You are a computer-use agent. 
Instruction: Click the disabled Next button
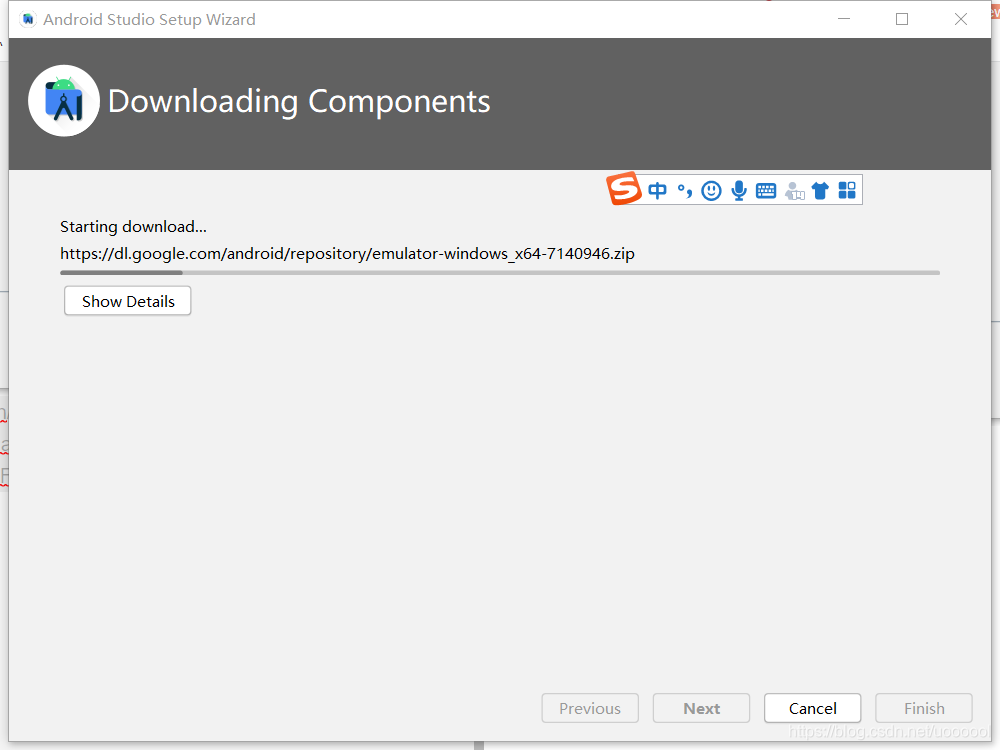coord(702,708)
